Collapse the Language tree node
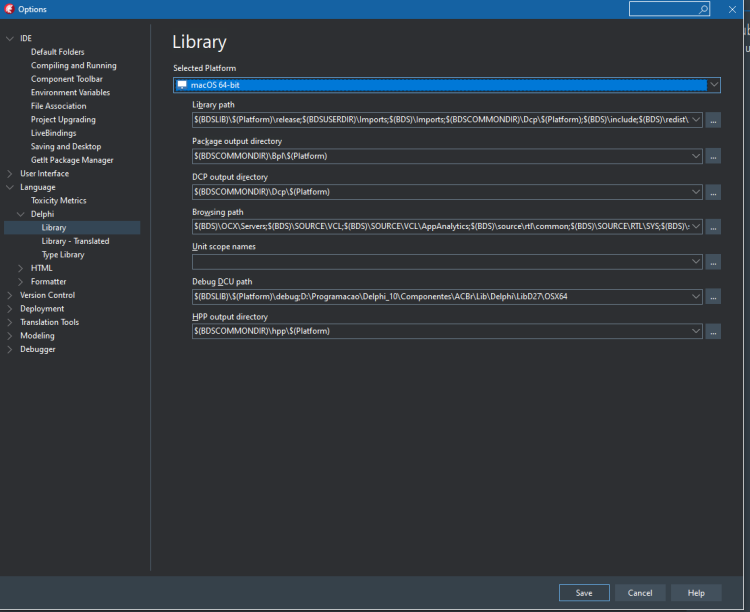Image resolution: width=750 pixels, height=612 pixels. point(10,187)
